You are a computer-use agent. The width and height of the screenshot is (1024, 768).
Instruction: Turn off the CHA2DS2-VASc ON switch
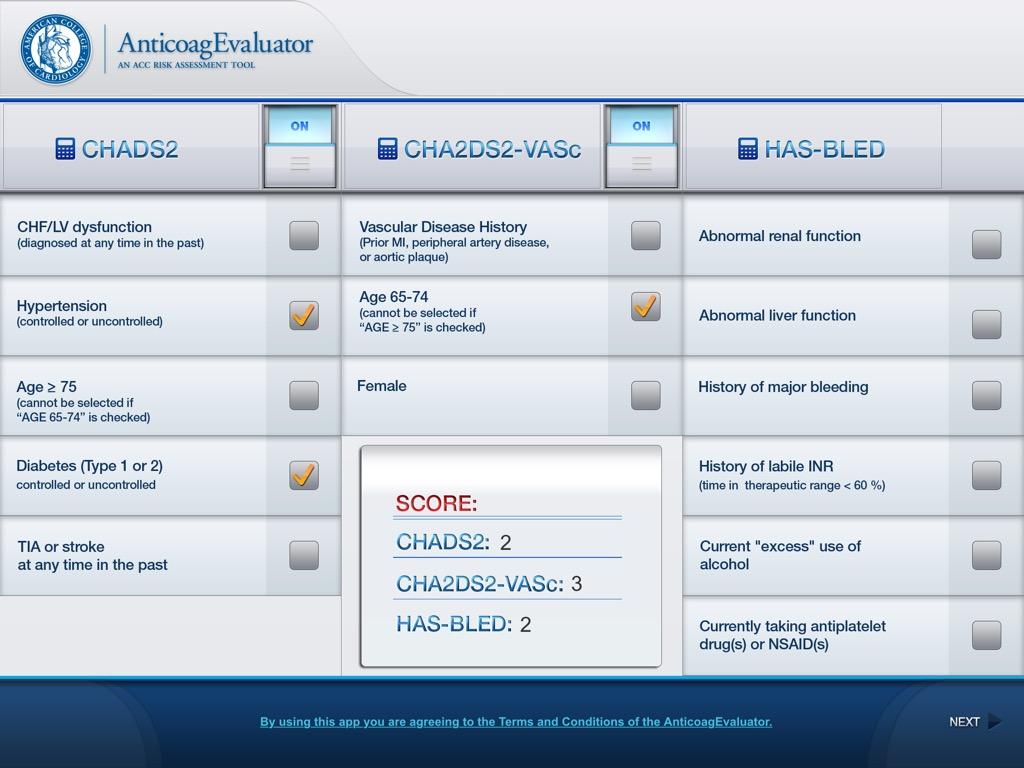(x=641, y=146)
